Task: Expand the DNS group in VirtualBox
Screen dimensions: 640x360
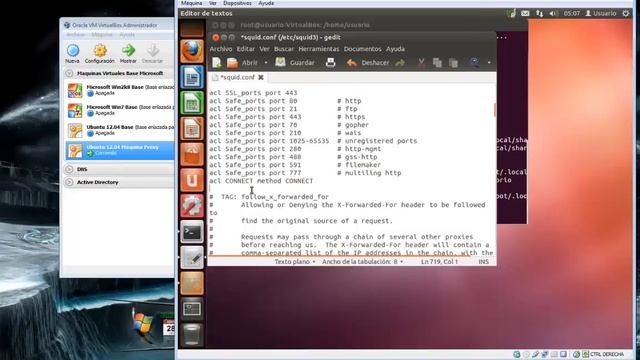Action: [69, 169]
